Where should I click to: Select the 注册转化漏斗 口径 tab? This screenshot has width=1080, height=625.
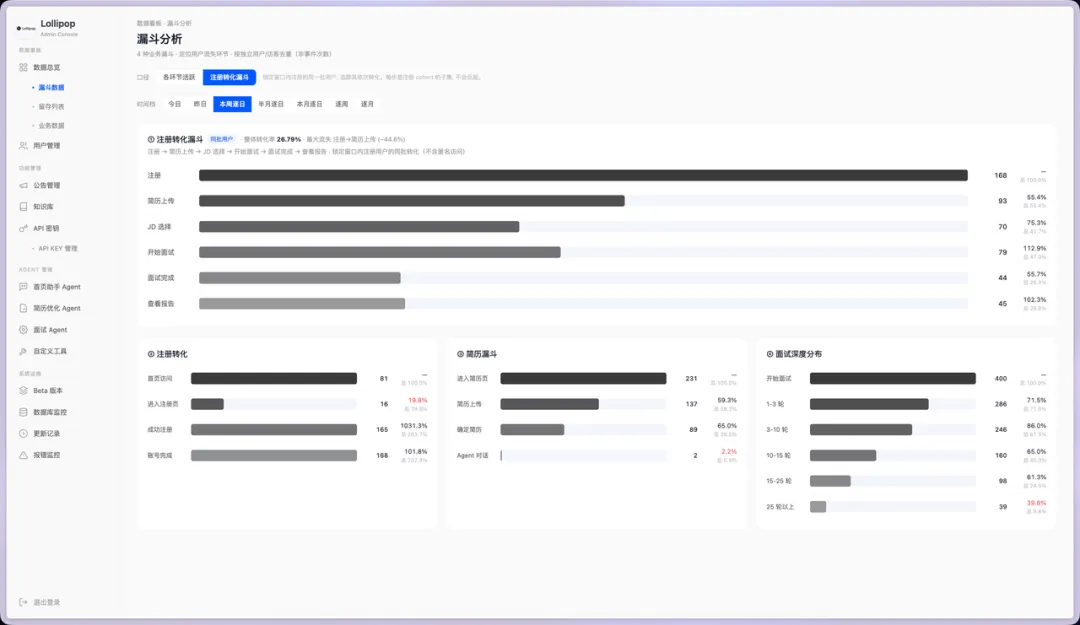point(229,77)
